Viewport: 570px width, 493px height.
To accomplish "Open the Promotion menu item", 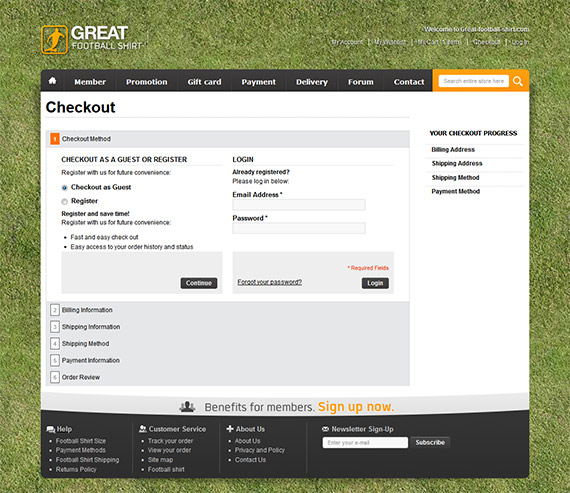I will click(x=146, y=82).
